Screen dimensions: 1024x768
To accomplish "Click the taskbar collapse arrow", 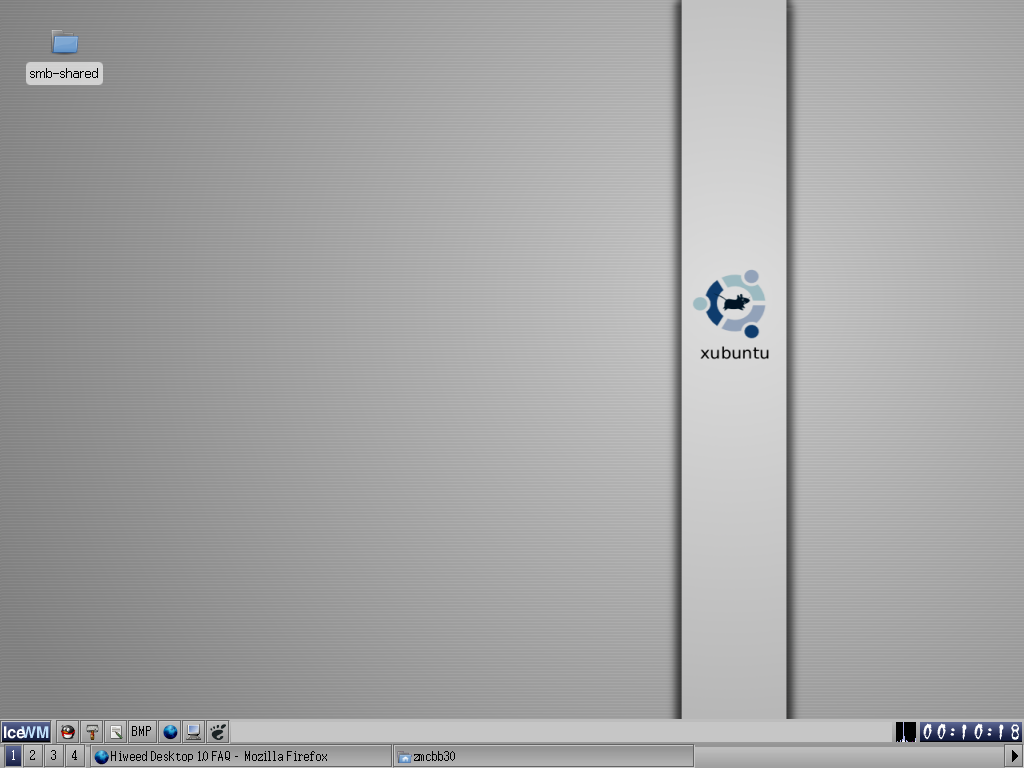I will point(1015,756).
